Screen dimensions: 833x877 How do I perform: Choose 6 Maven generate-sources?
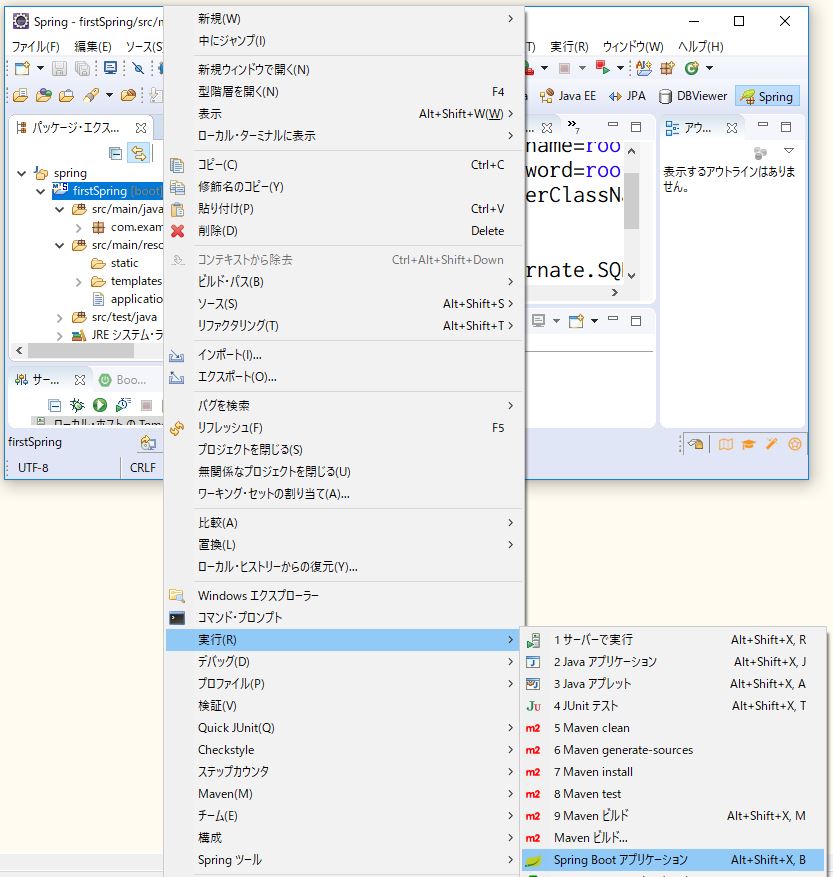pos(673,750)
